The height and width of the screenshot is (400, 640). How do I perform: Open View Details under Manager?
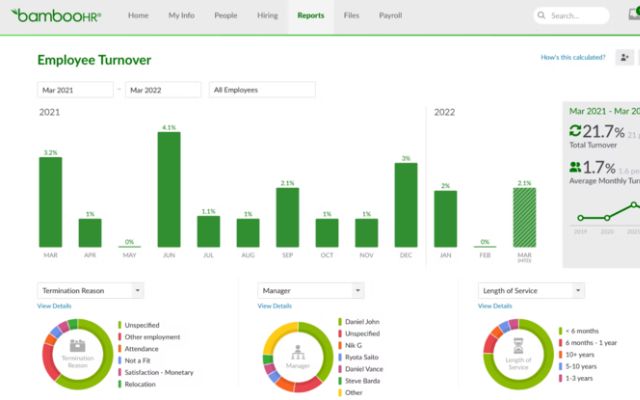pyautogui.click(x=275, y=306)
